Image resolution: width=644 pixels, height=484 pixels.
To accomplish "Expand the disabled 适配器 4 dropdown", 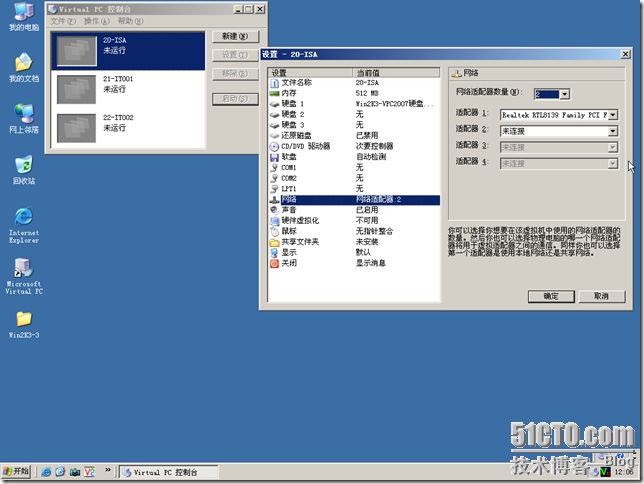I will 612,164.
